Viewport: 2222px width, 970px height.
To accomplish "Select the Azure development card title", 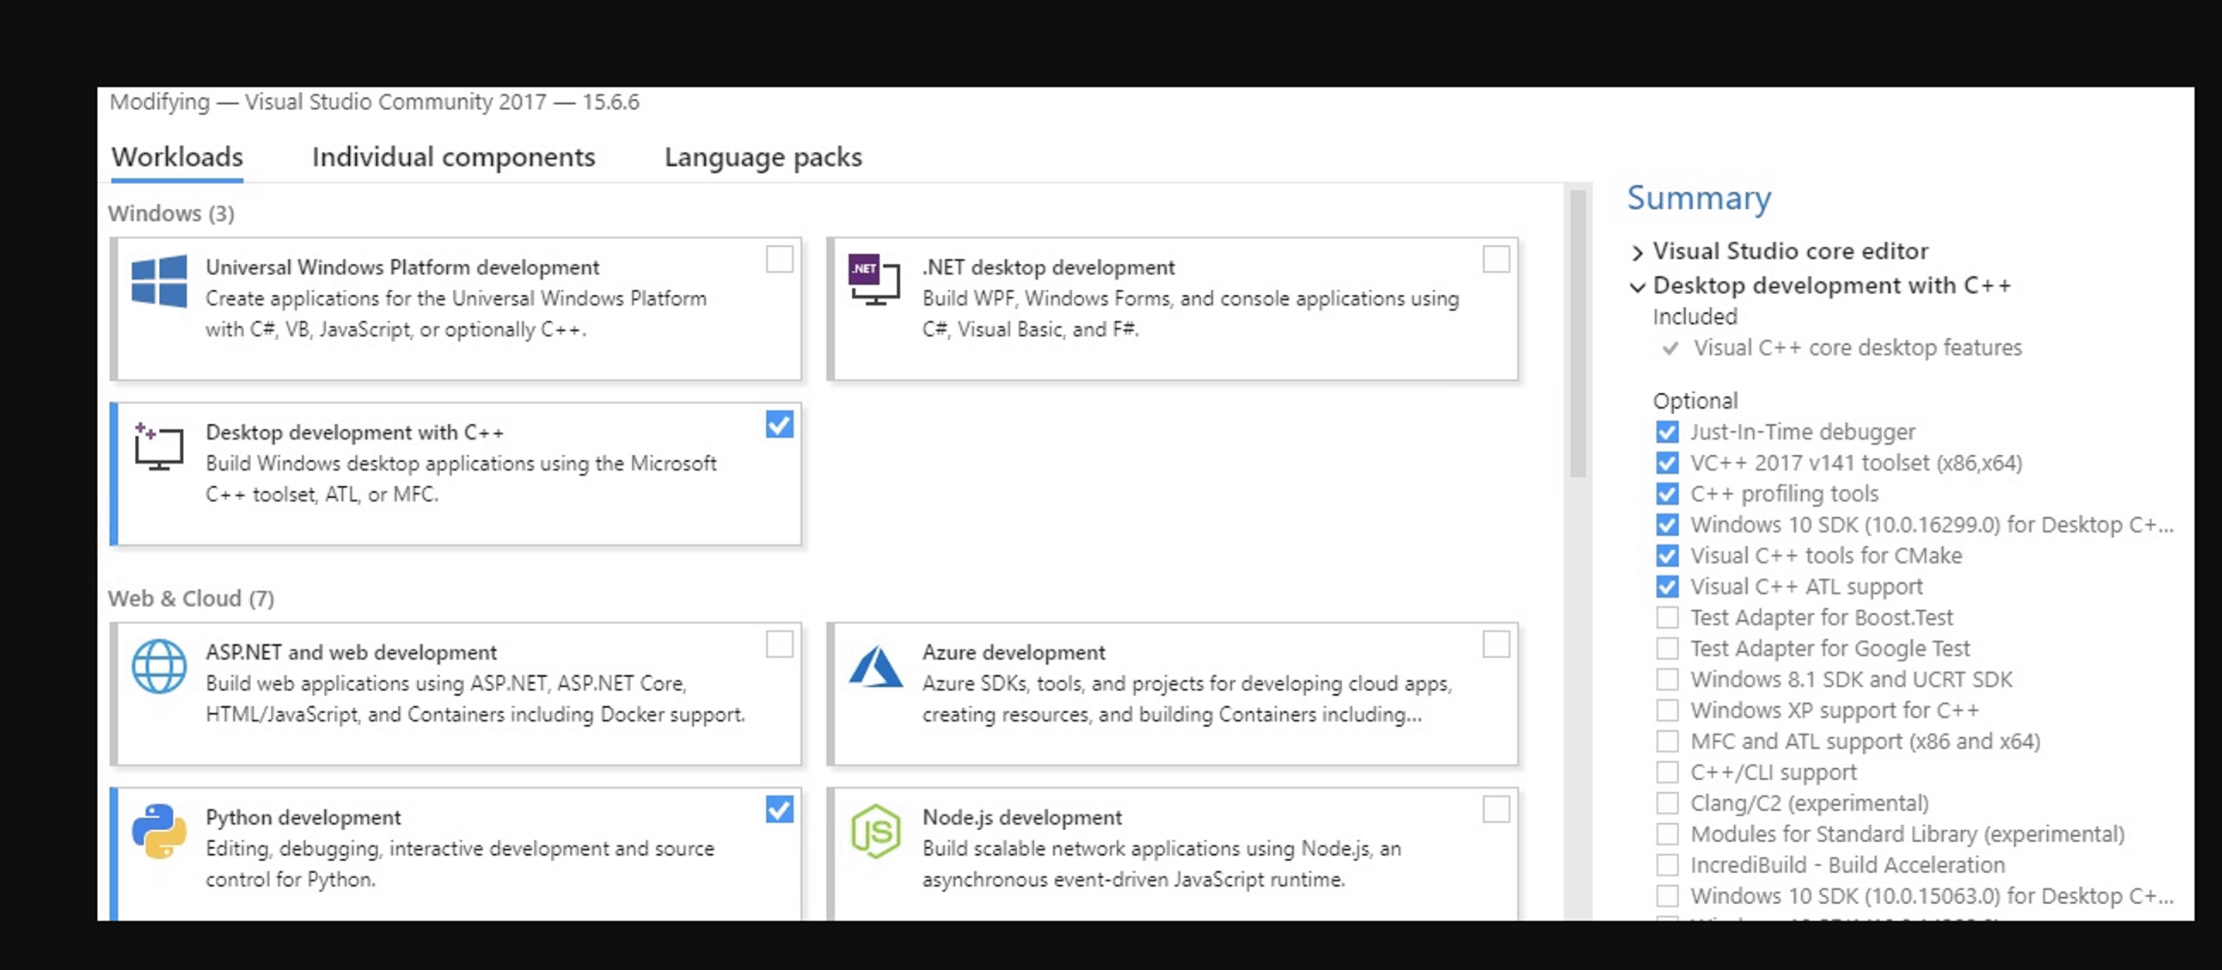I will pos(1014,652).
